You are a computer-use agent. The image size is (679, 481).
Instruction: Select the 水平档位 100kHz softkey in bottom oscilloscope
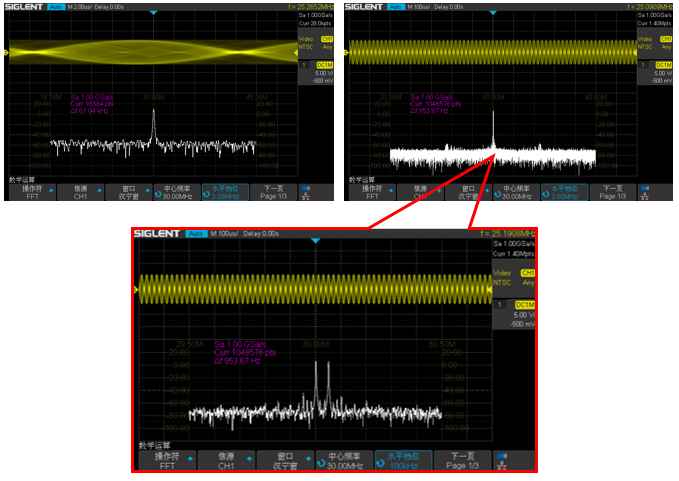pos(403,460)
